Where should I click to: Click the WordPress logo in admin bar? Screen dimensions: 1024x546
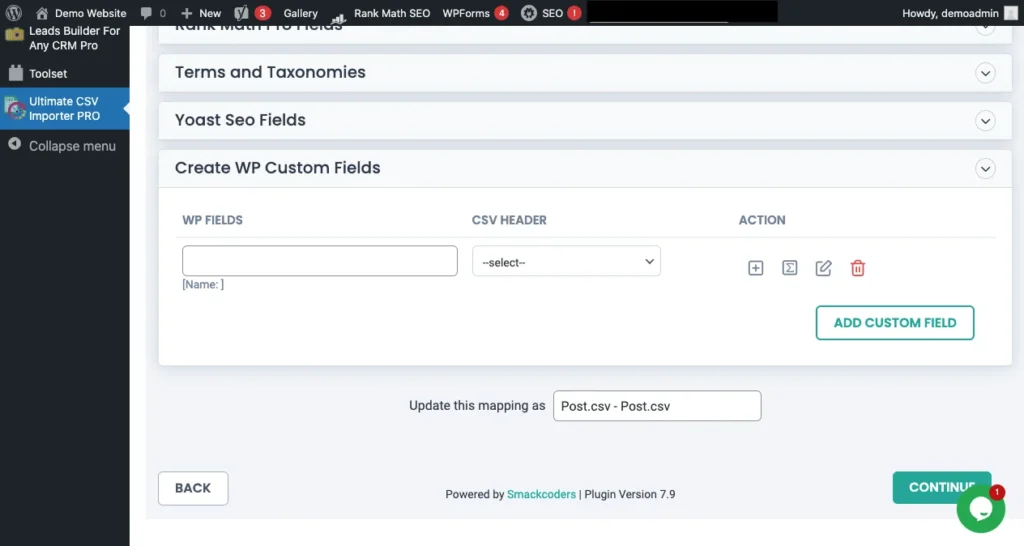tap(14, 13)
